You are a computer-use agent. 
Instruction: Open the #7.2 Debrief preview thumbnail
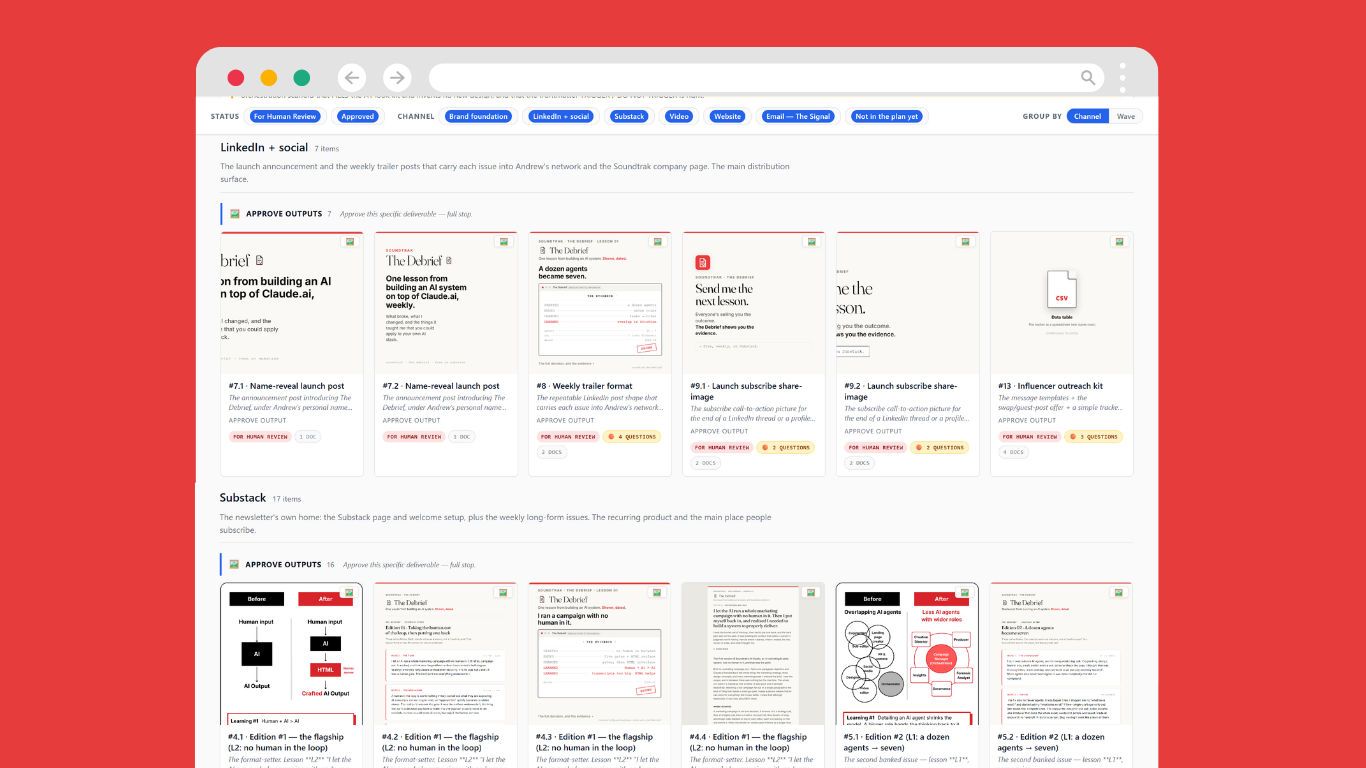tap(446, 303)
